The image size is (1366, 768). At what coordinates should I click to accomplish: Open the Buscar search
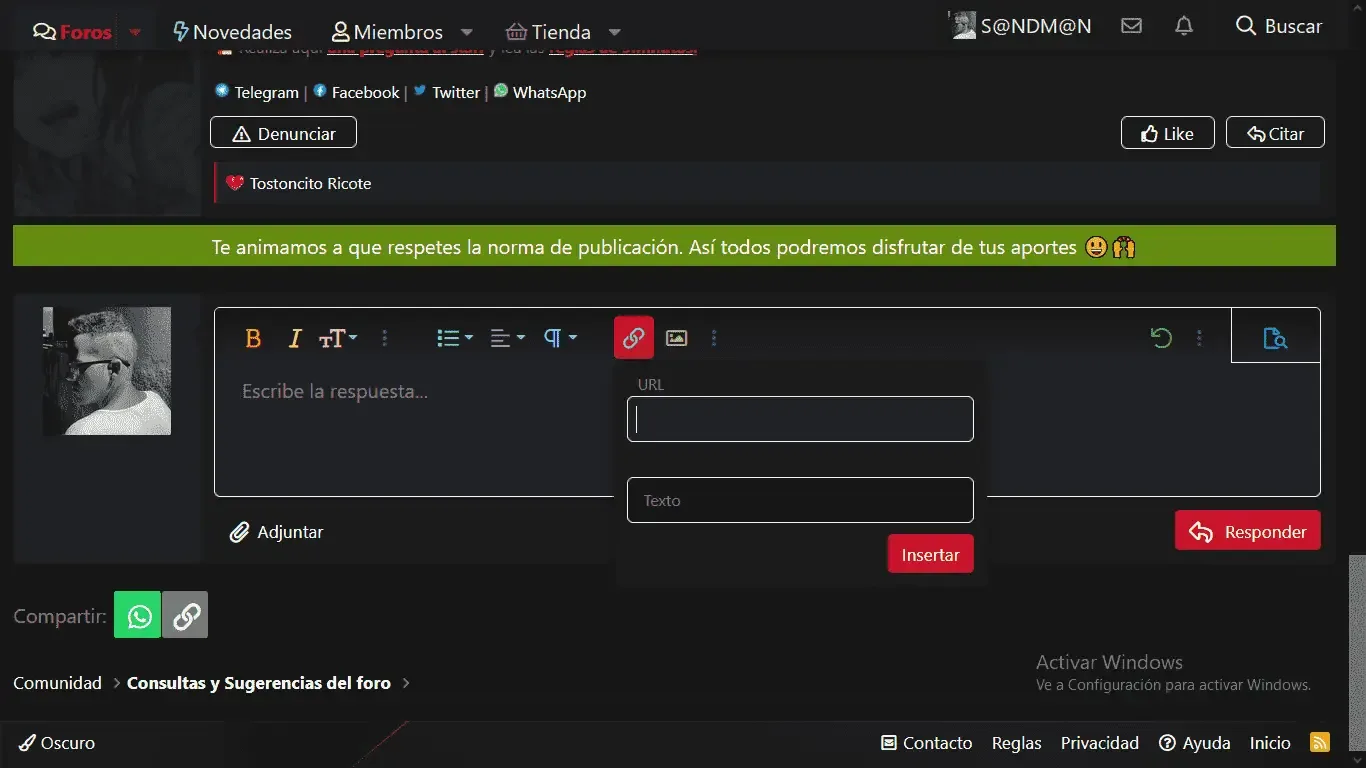coord(1279,26)
